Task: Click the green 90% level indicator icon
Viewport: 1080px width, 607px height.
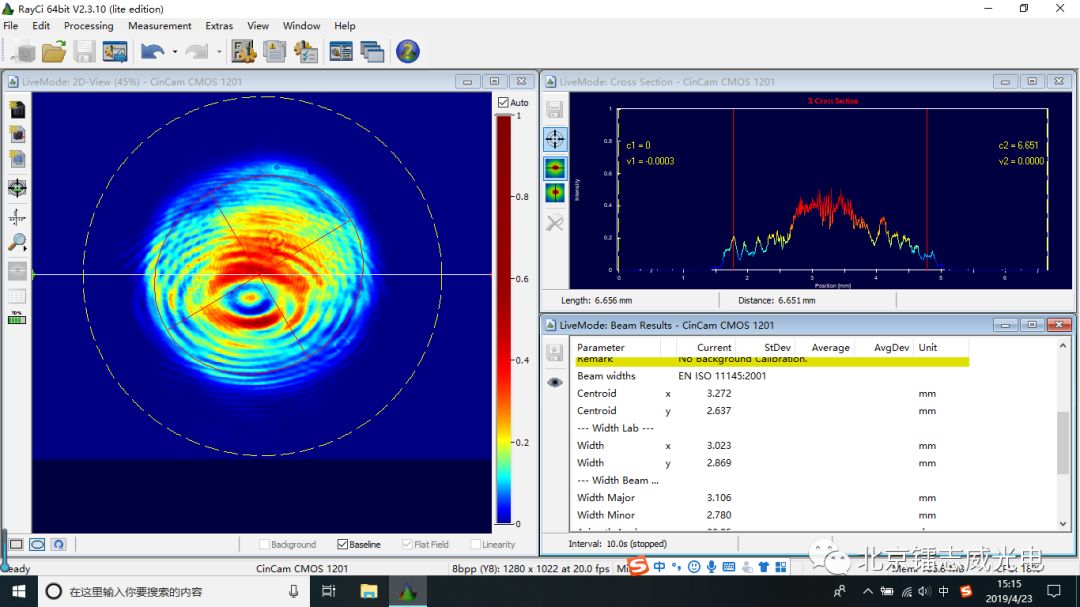Action: click(17, 318)
